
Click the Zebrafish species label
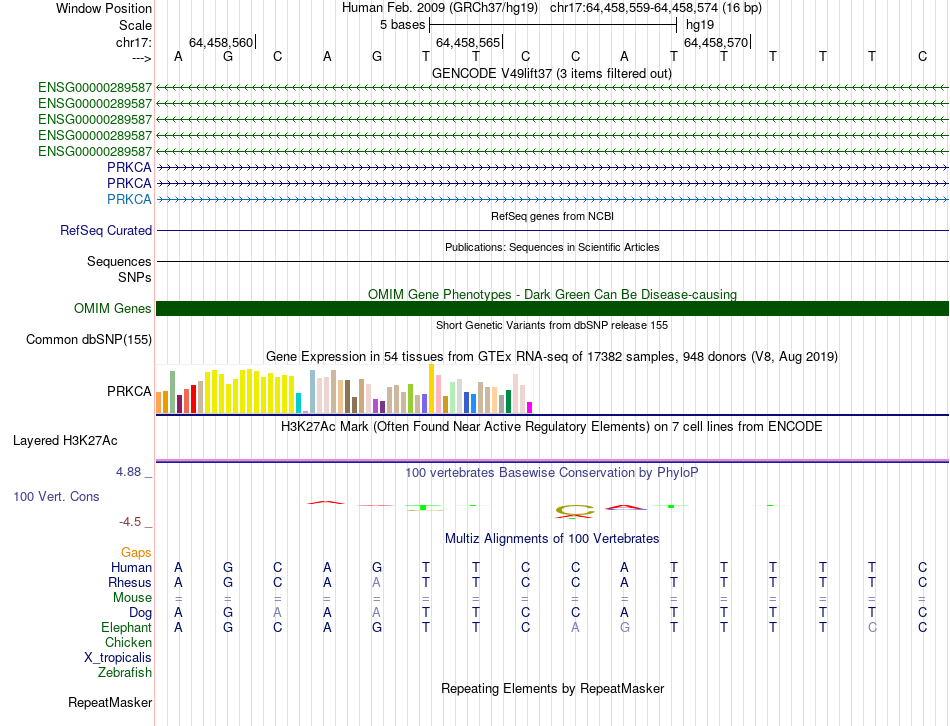124,673
